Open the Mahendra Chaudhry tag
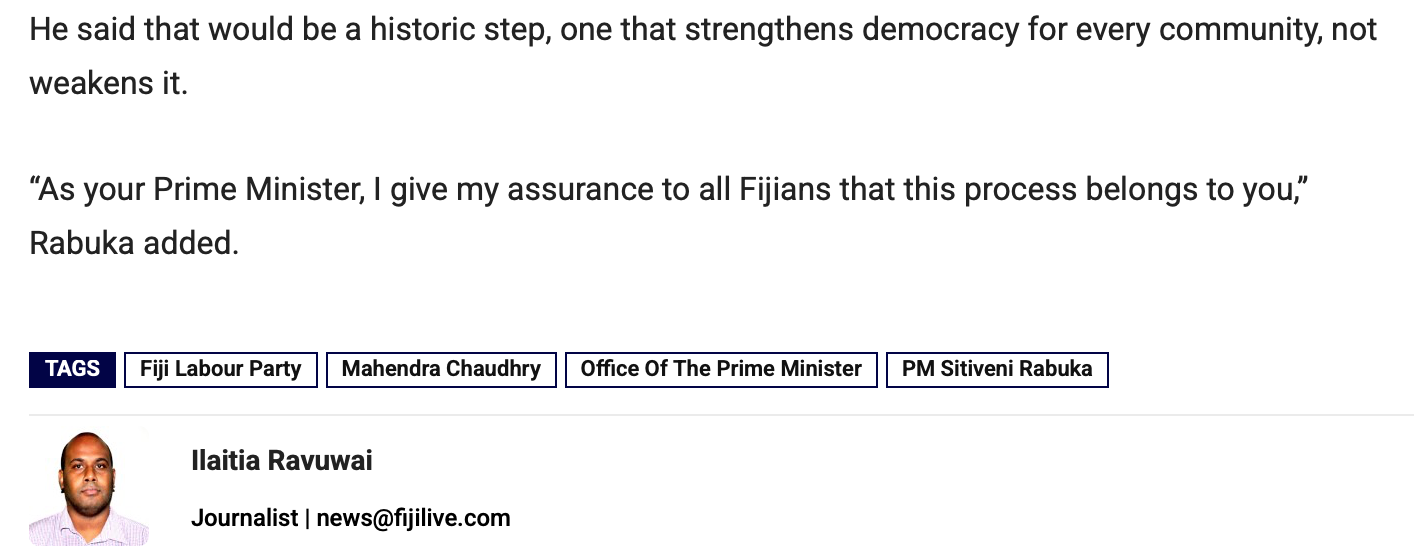1414x554 pixels. tap(441, 369)
